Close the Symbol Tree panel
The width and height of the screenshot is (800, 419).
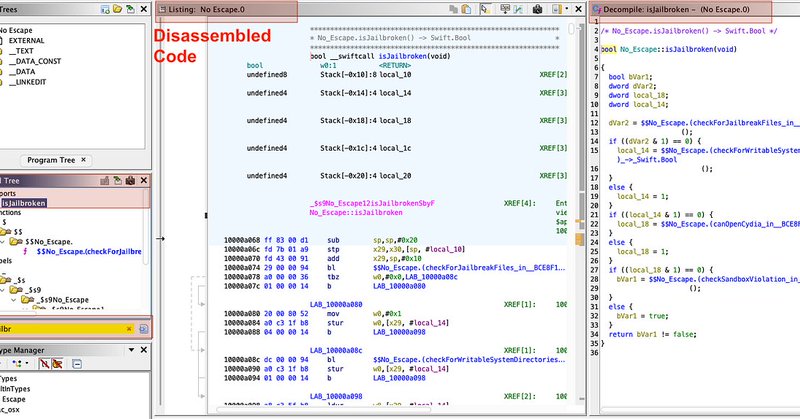144,181
